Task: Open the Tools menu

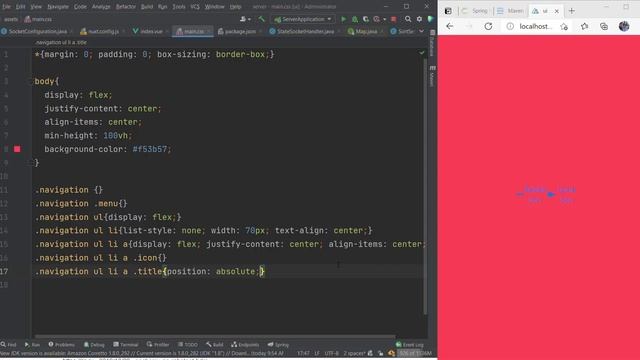Action: (179, 7)
